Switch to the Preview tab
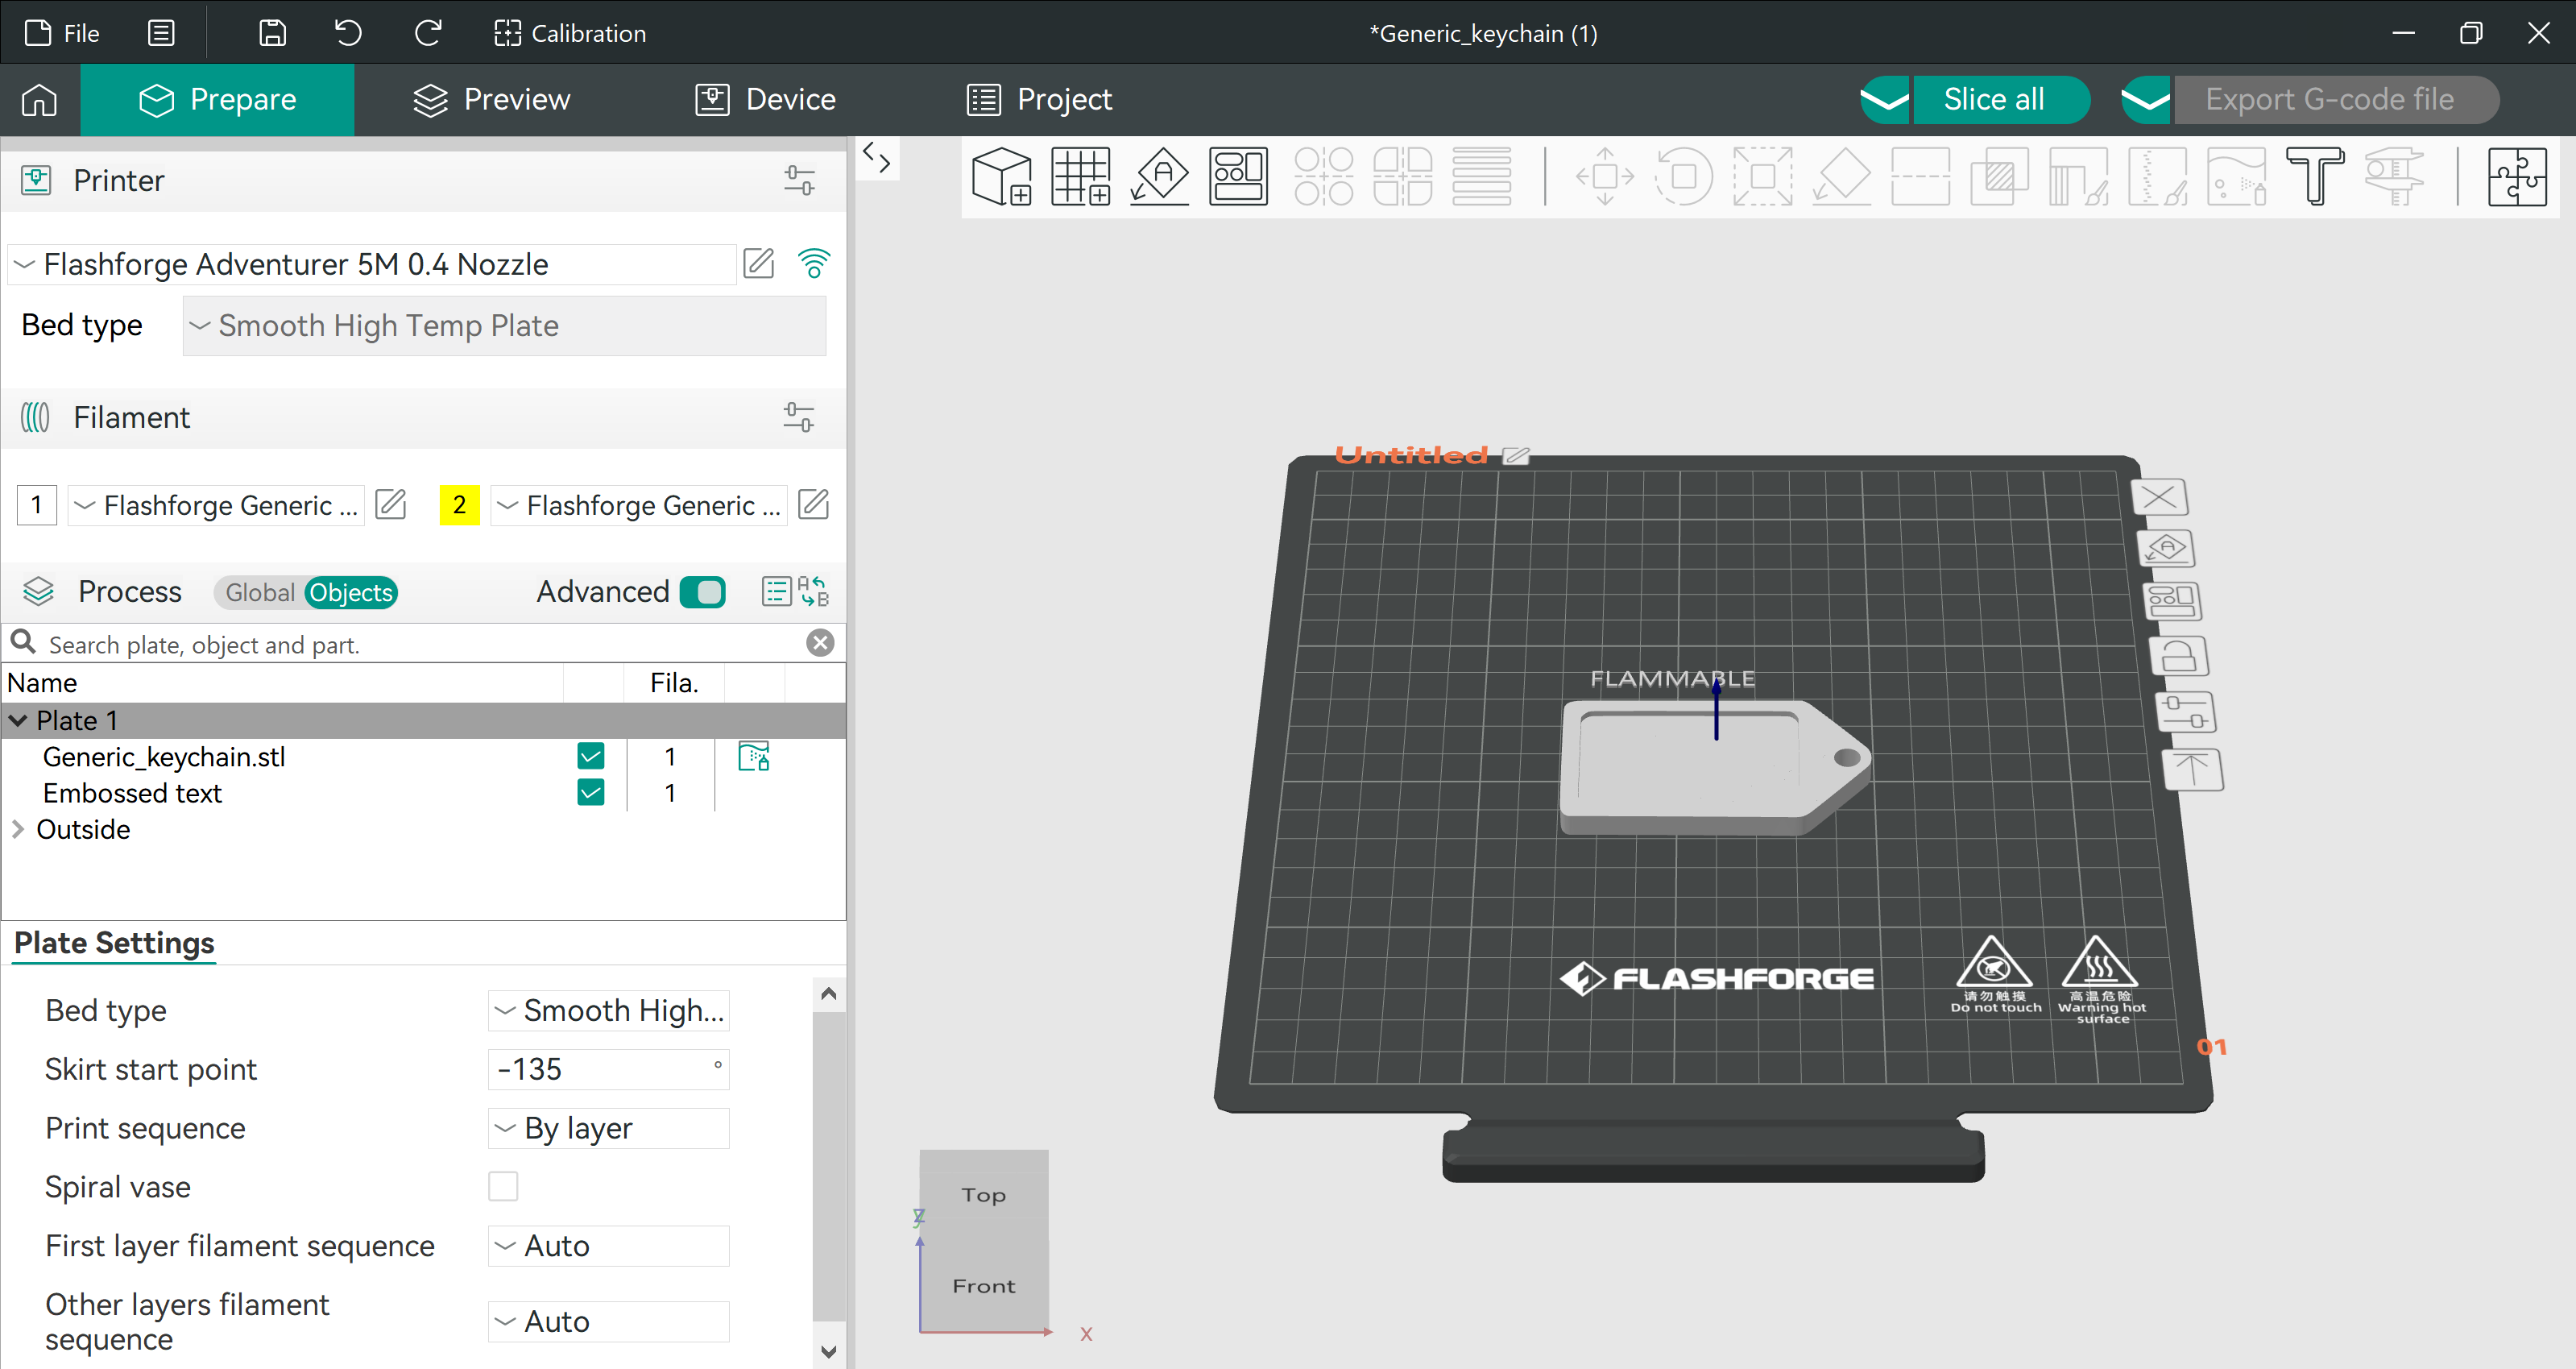The width and height of the screenshot is (2576, 1369). 491,99
